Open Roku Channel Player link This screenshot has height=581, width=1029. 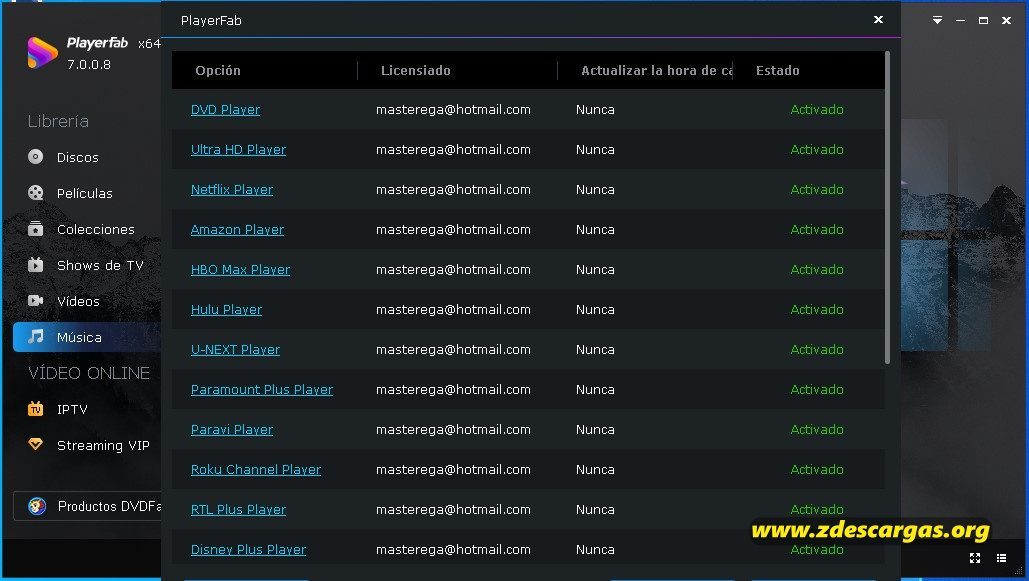coord(256,470)
